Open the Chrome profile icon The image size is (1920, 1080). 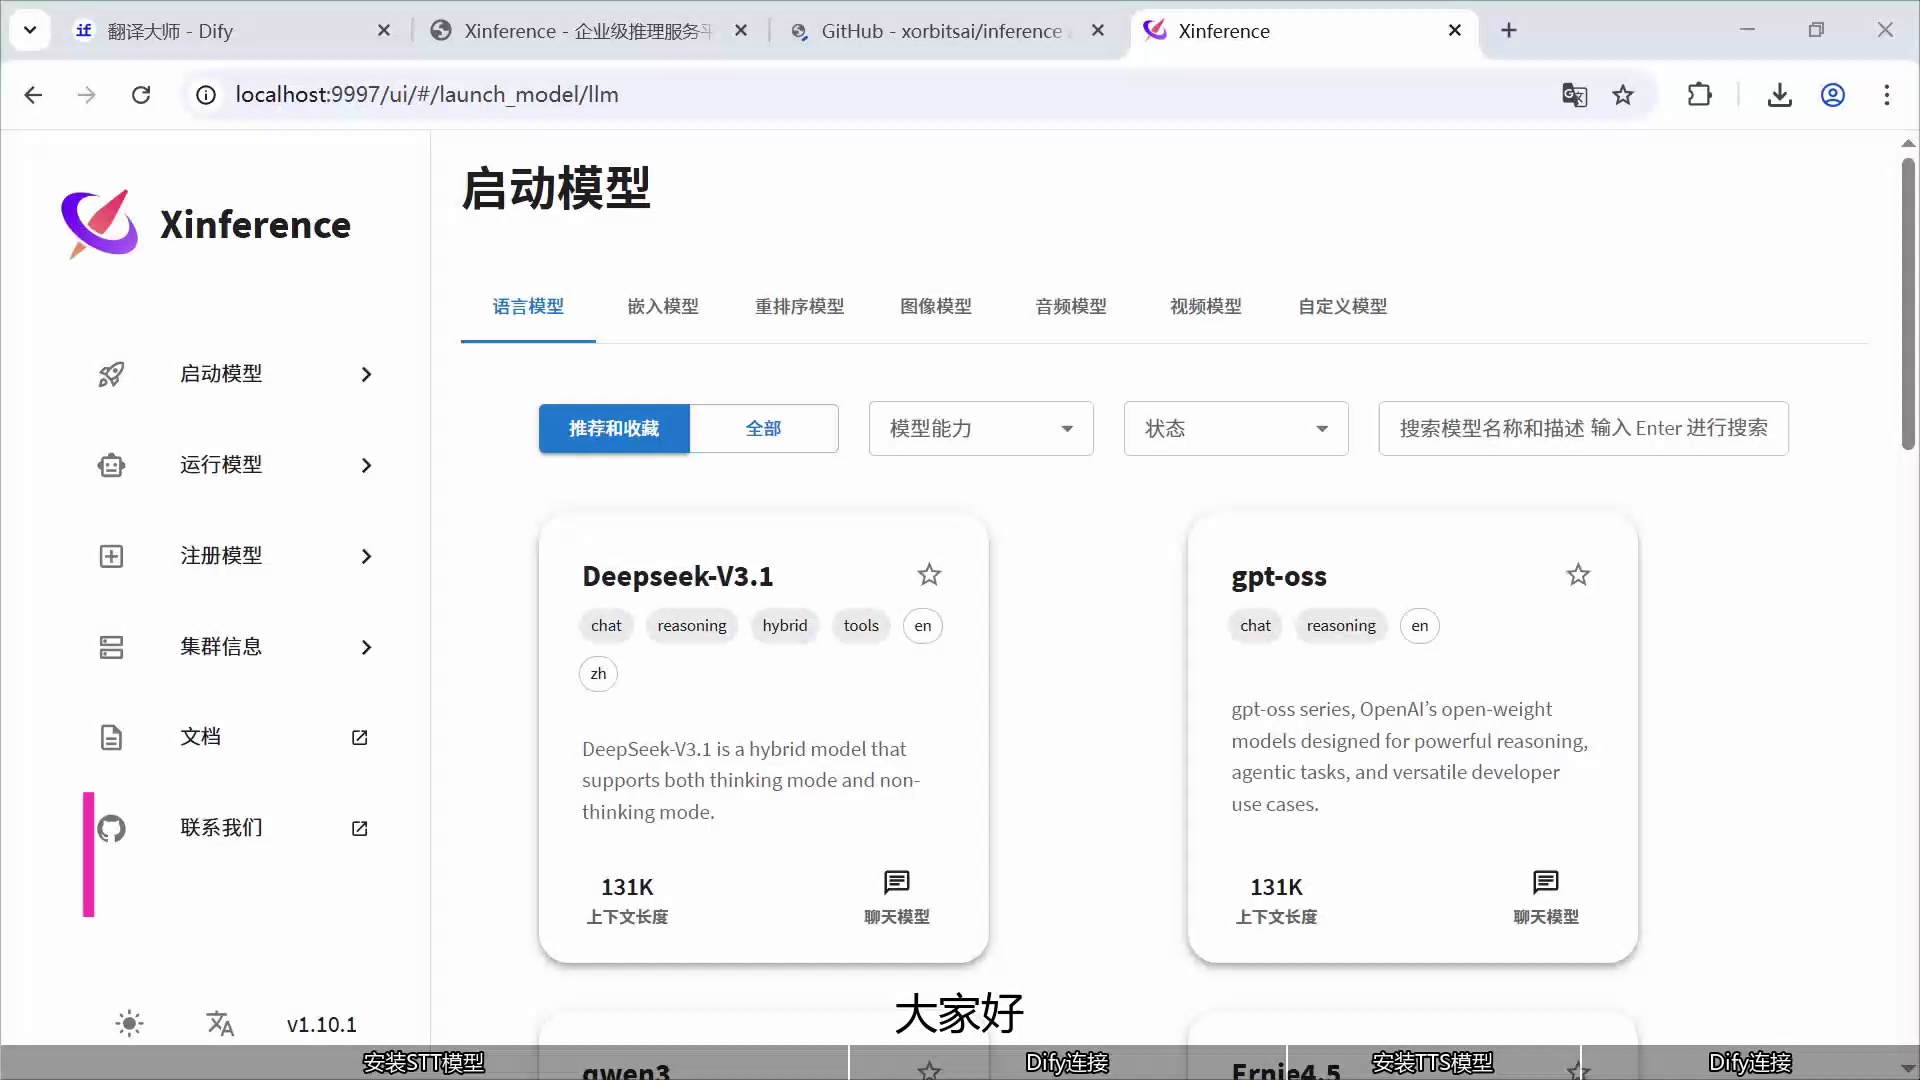tap(1832, 95)
